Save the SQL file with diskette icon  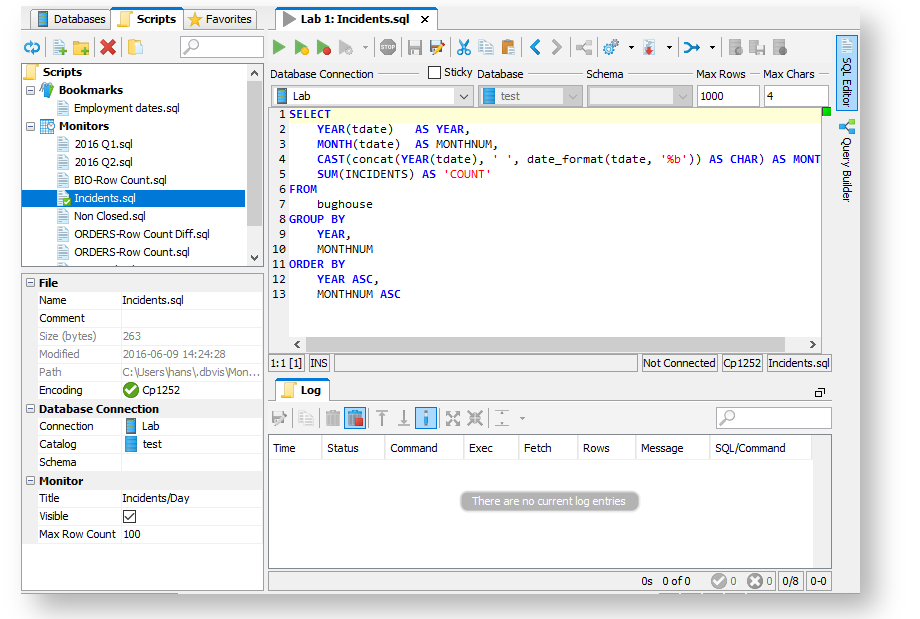(415, 48)
